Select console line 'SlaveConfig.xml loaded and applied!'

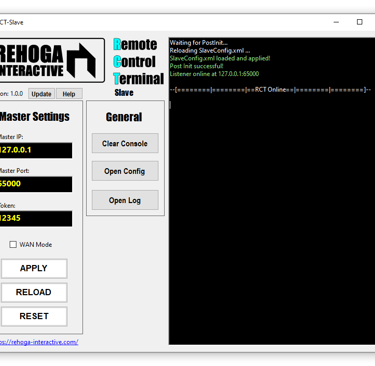[x=220, y=58]
